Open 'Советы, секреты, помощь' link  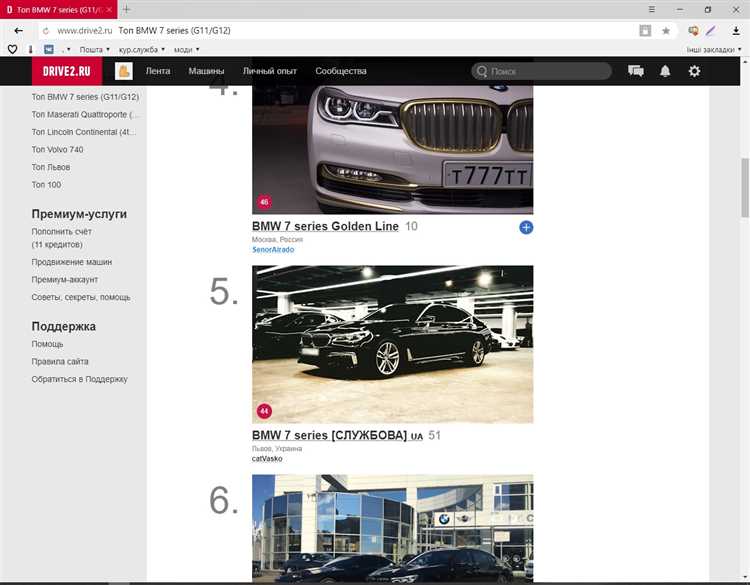click(81, 298)
